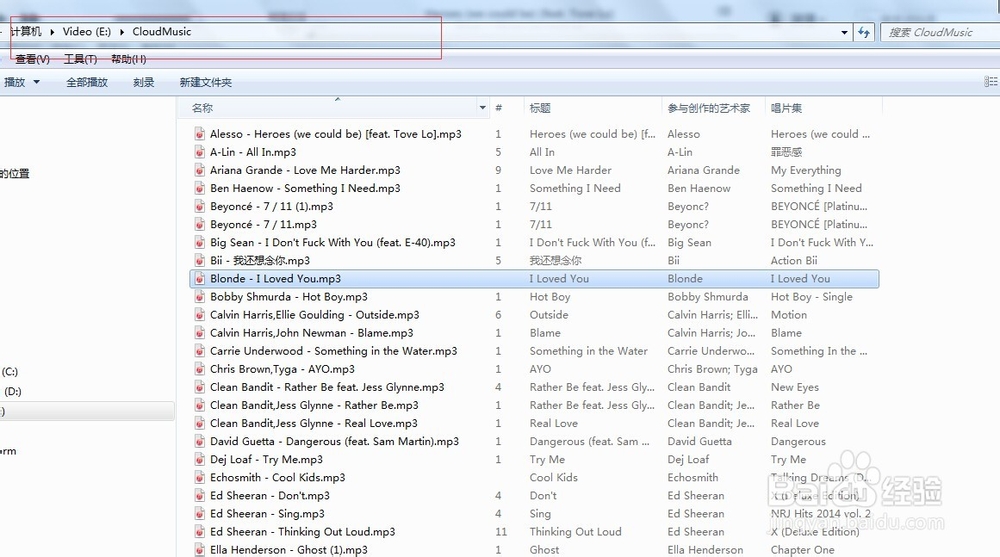The width and height of the screenshot is (1000, 557).
Task: Click the title cell 'Thinking Out Loud'
Action: tap(575, 531)
